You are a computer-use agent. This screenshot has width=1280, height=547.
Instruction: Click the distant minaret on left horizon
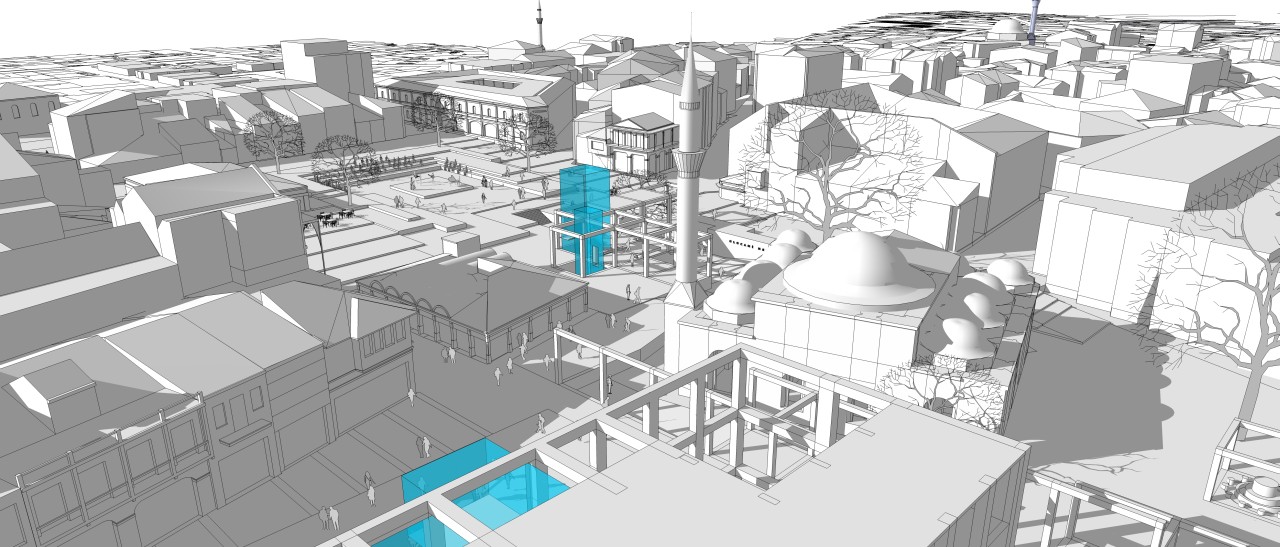539,24
